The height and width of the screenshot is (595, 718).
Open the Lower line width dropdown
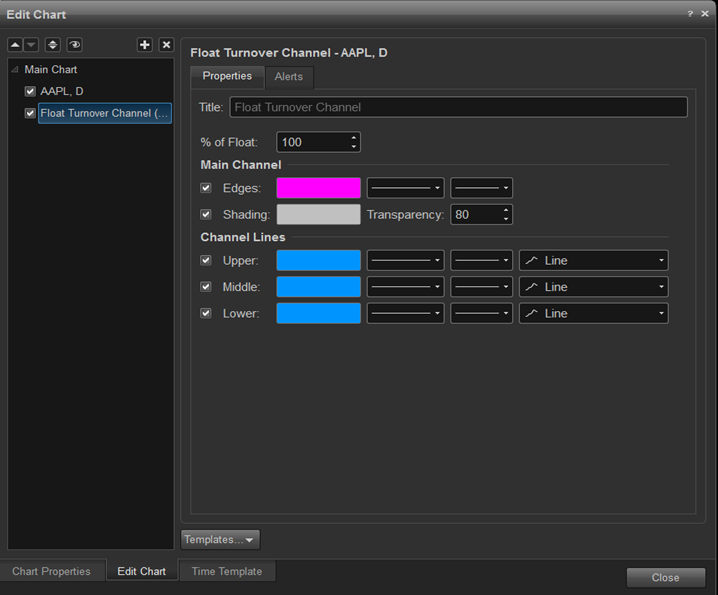coord(481,313)
